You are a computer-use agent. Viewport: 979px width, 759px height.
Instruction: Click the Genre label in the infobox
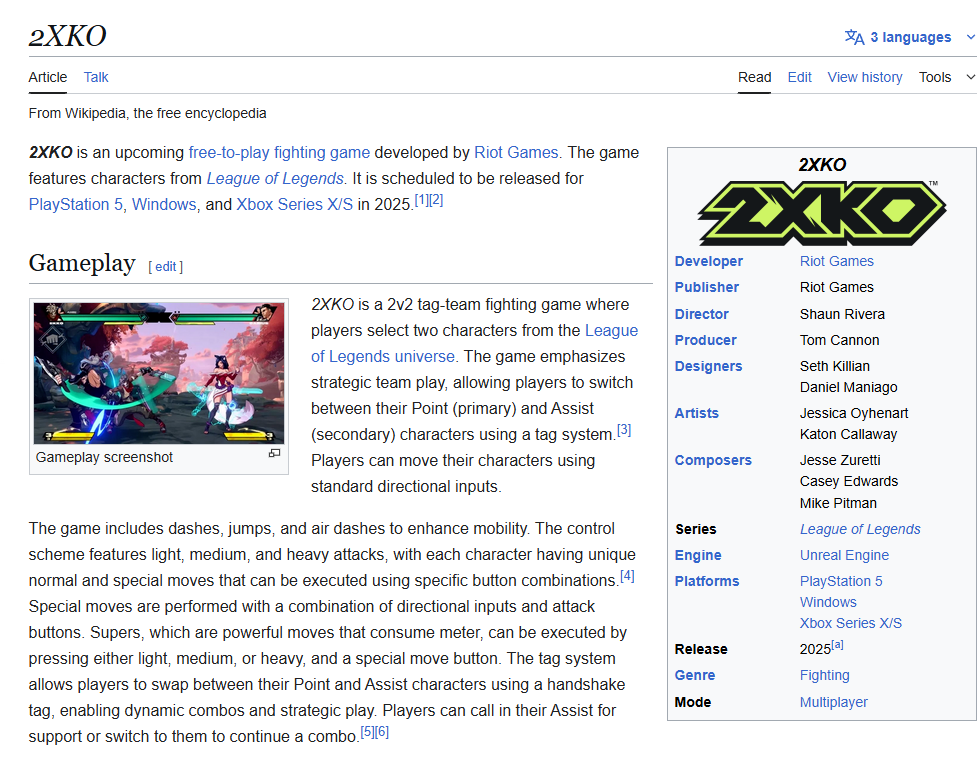point(695,675)
